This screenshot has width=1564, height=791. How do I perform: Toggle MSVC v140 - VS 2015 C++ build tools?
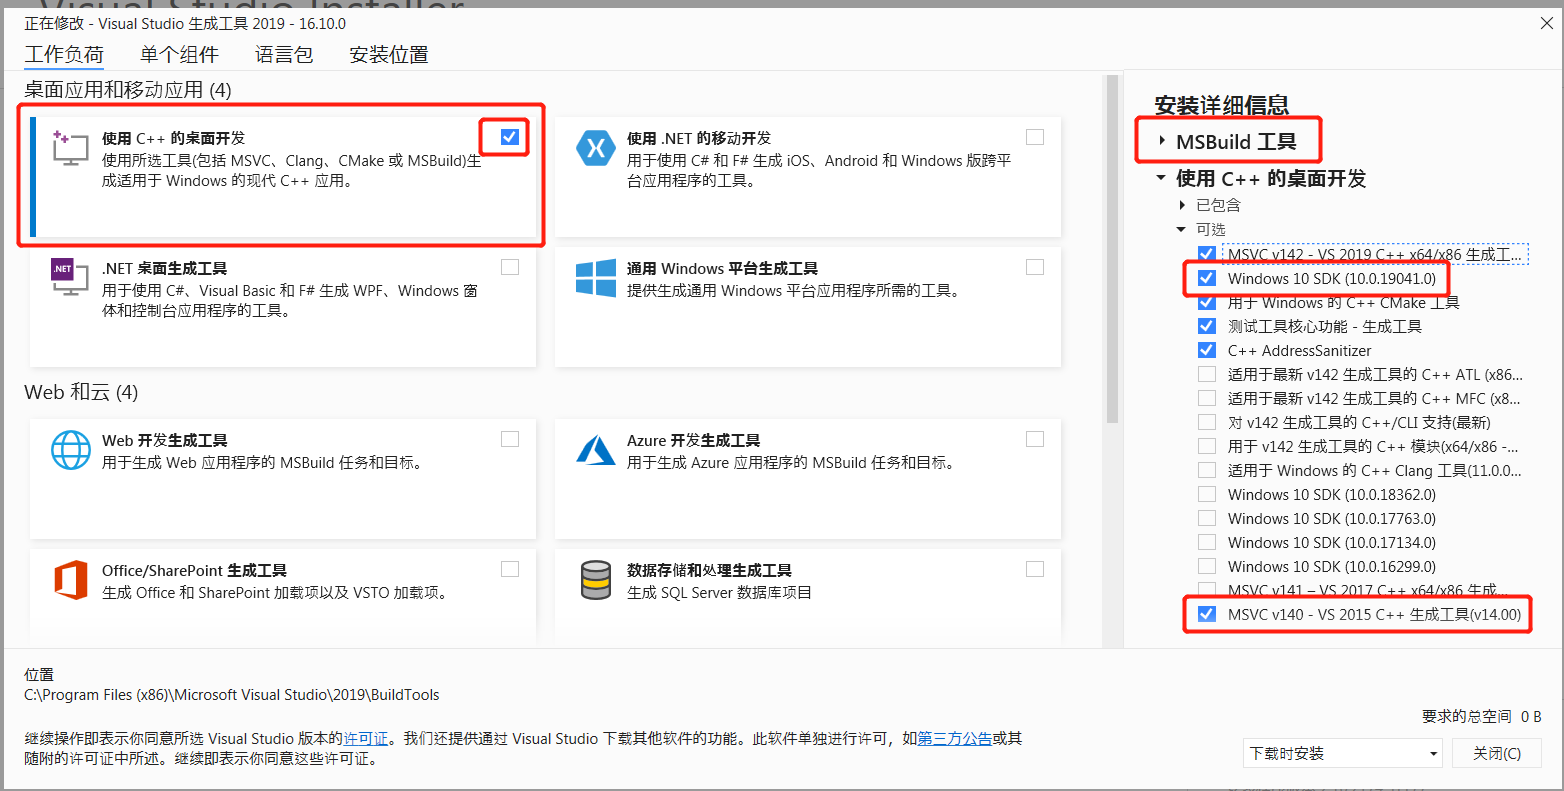[1207, 614]
